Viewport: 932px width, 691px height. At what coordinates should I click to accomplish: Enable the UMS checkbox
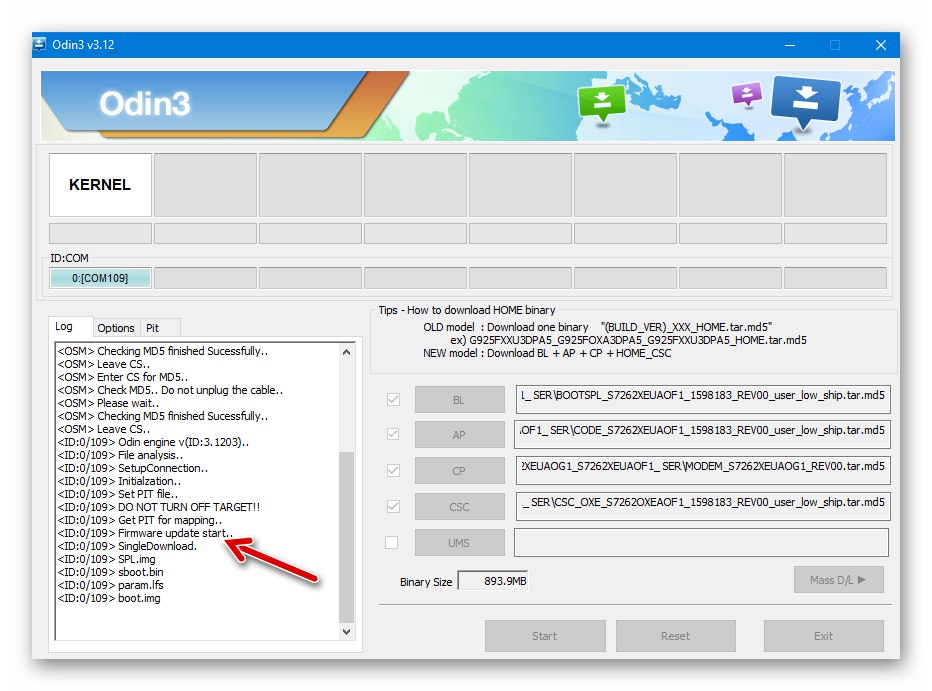point(392,542)
